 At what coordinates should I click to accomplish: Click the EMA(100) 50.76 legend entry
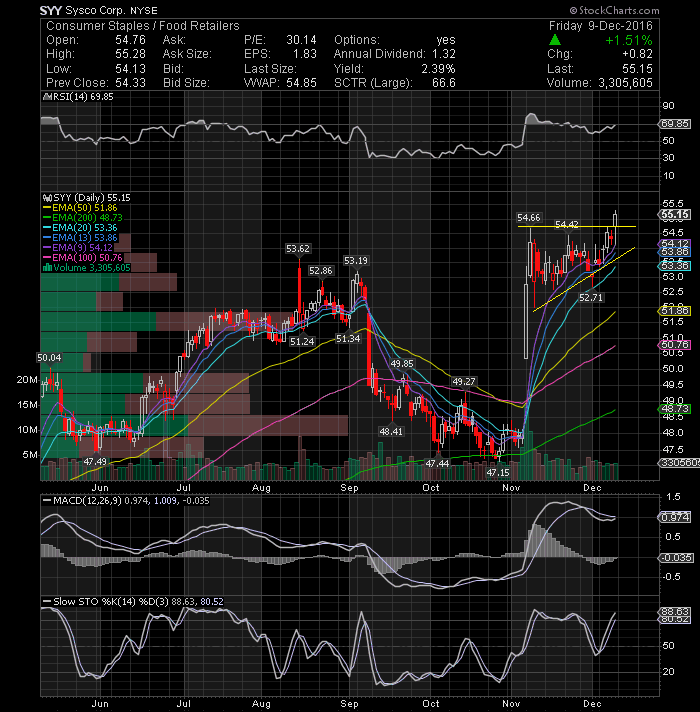tap(83, 257)
